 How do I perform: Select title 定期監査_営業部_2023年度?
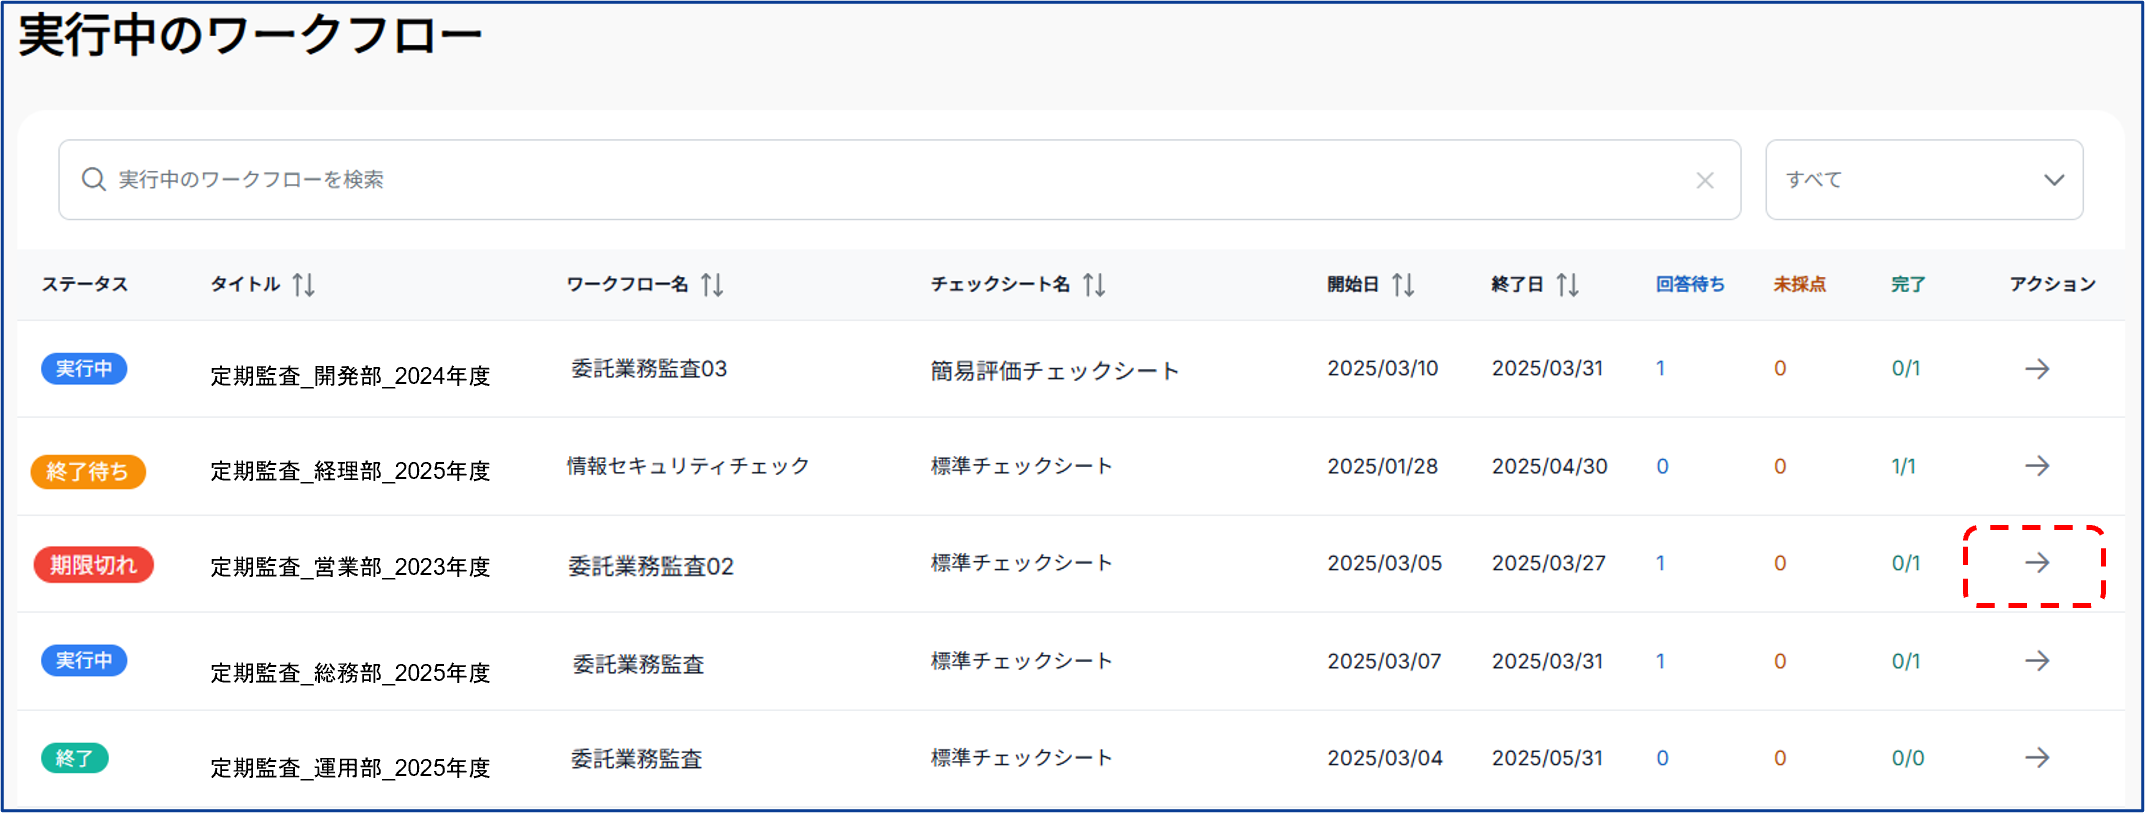click(350, 567)
